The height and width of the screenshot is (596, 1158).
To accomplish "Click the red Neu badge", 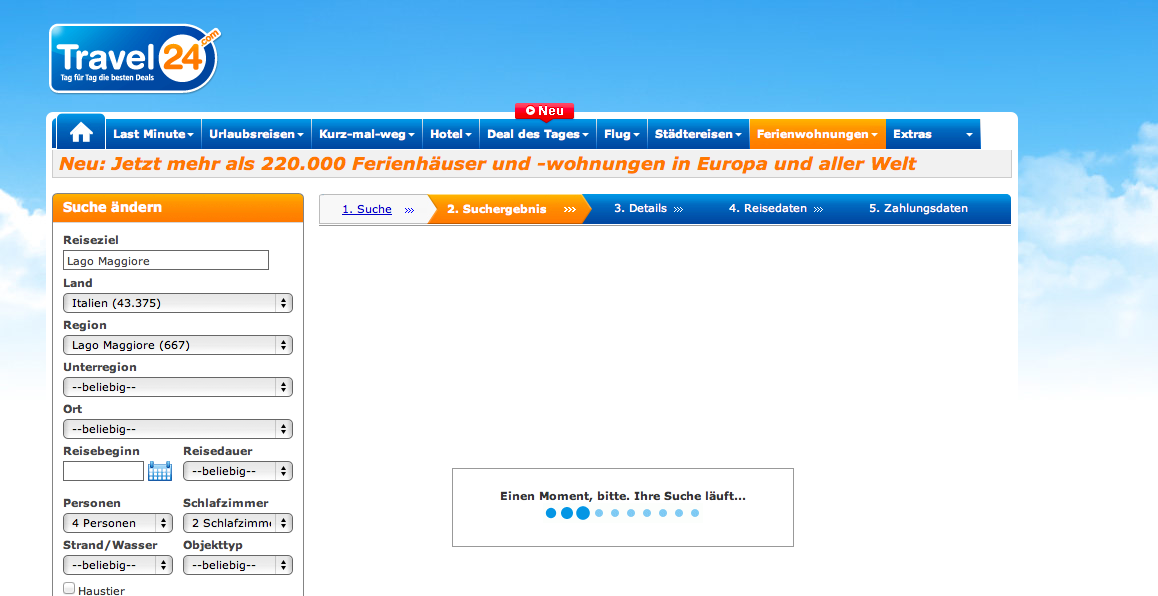I will (545, 111).
